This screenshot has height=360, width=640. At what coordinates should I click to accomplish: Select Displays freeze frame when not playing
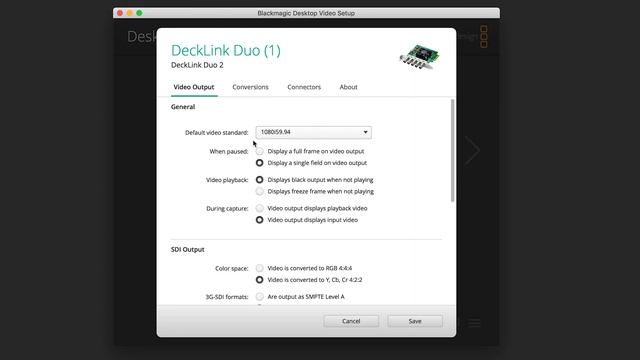tap(260, 191)
